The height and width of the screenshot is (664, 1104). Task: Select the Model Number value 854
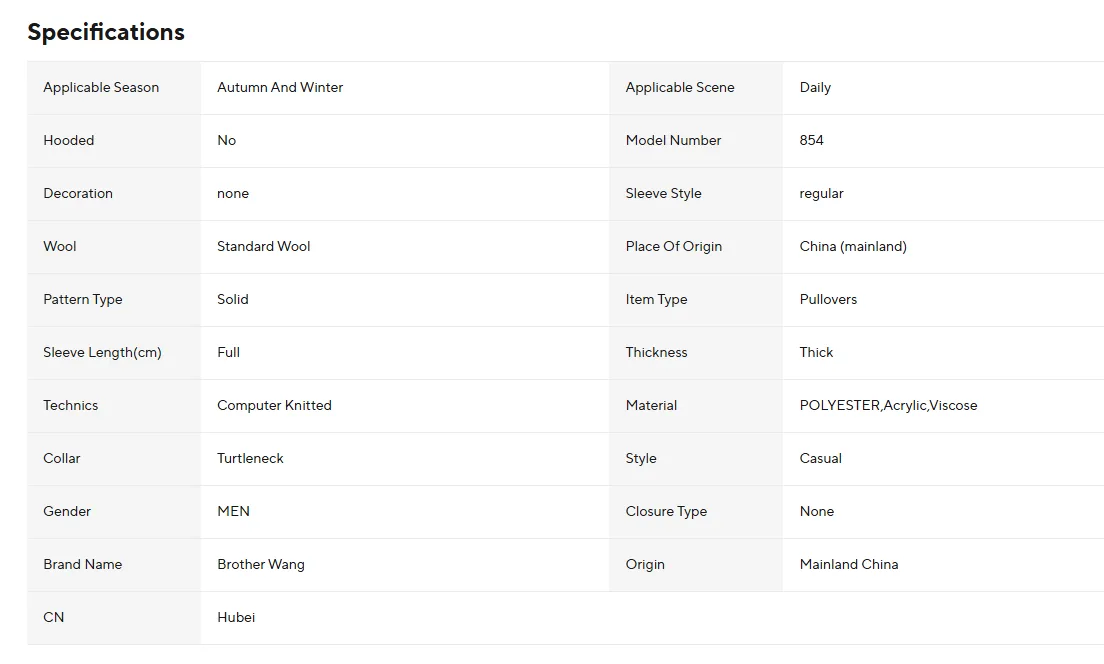811,141
